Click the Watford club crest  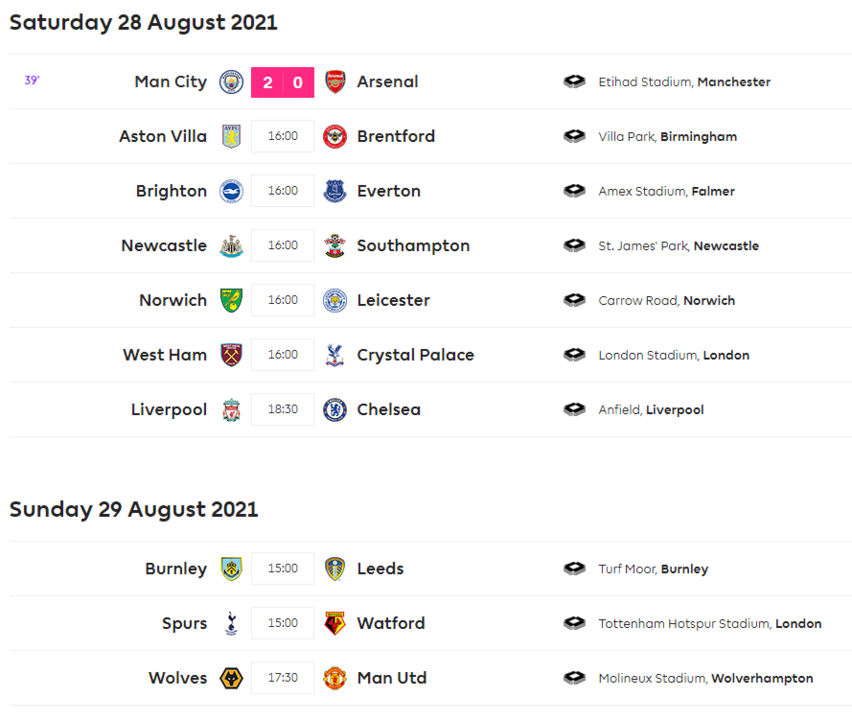coord(335,623)
